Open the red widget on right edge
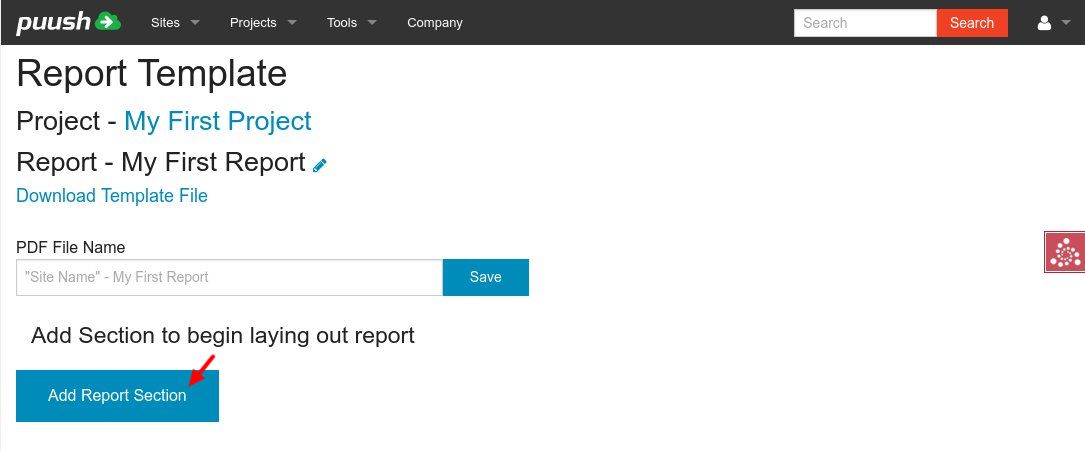Viewport: 1085px width, 451px height. 1064,252
